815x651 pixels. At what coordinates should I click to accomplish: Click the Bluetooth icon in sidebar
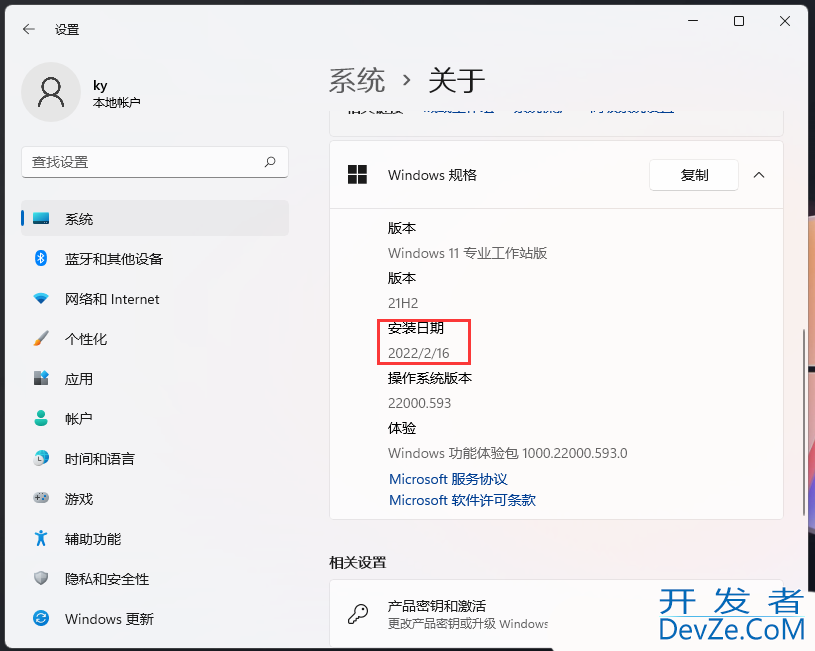[41, 258]
